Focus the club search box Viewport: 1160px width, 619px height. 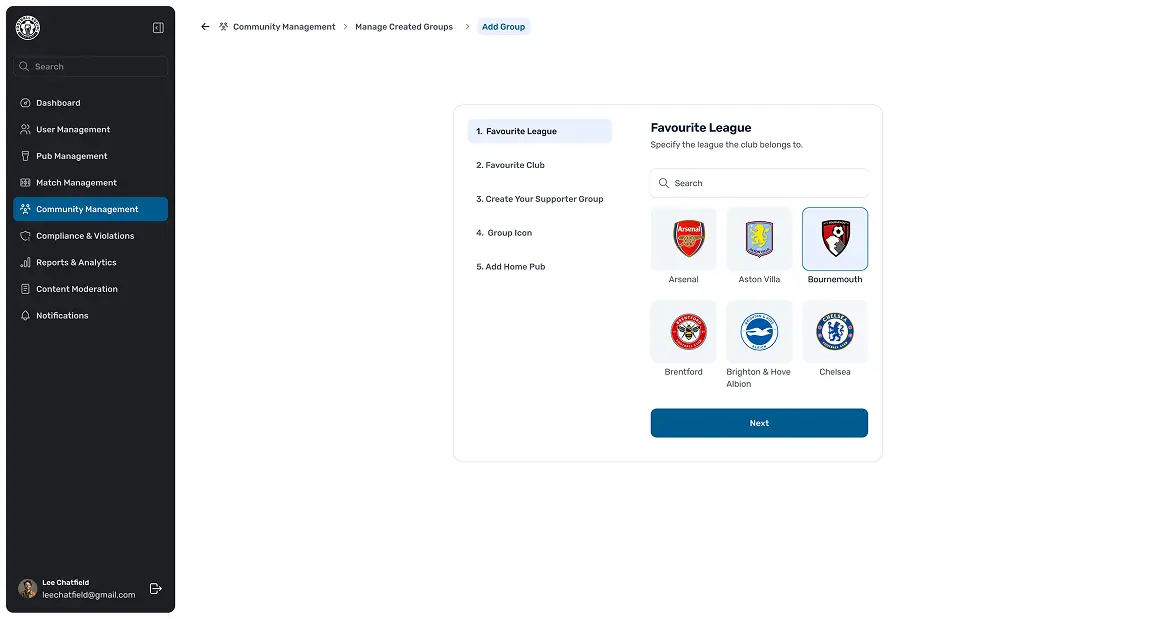point(760,183)
